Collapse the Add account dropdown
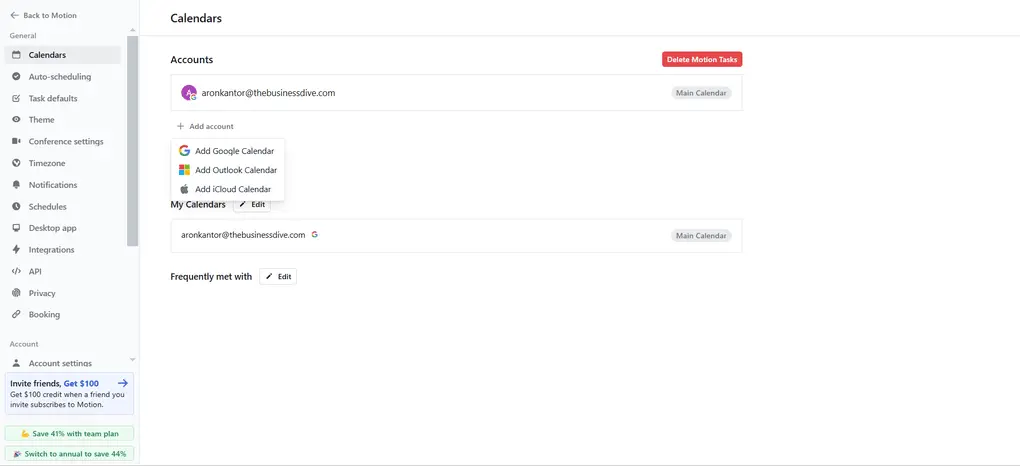1020x466 pixels. click(205, 126)
